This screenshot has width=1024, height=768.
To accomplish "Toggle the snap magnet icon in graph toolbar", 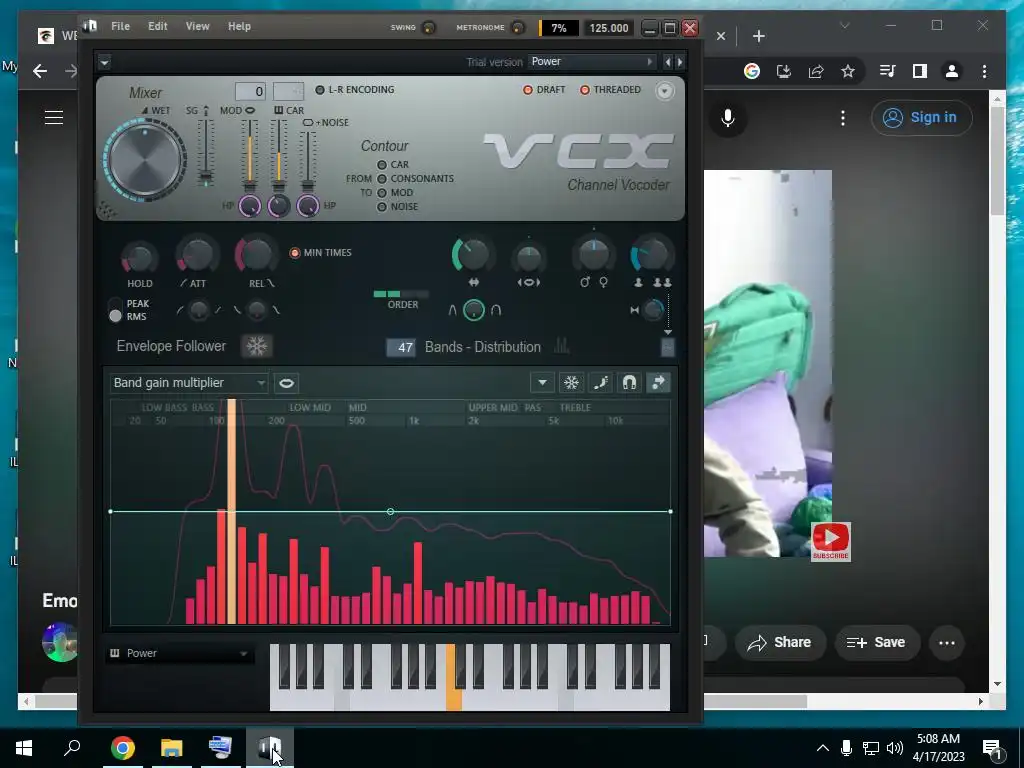I will tap(629, 383).
